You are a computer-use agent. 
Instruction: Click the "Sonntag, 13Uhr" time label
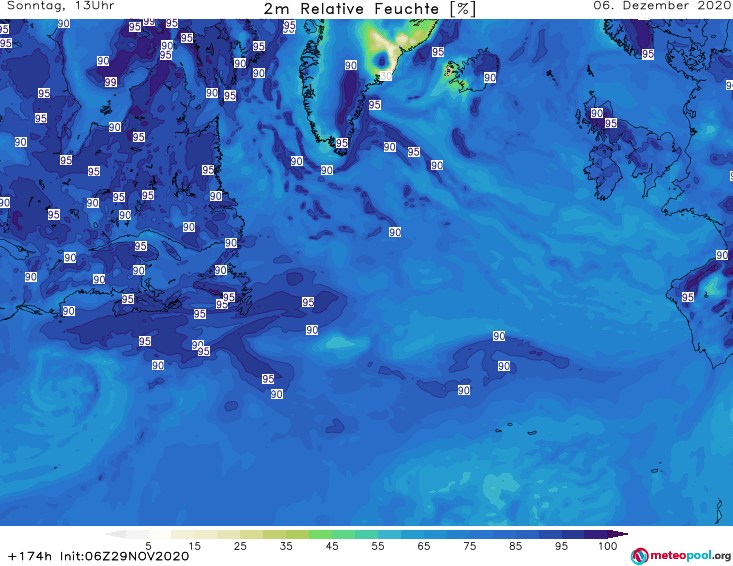pos(60,6)
